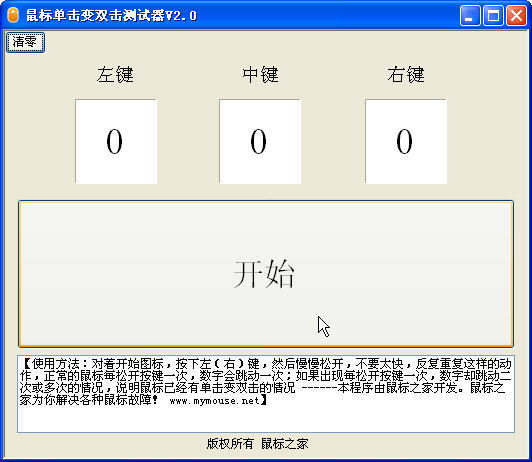Close the tester window
The image size is (532, 462).
pyautogui.click(x=516, y=16)
